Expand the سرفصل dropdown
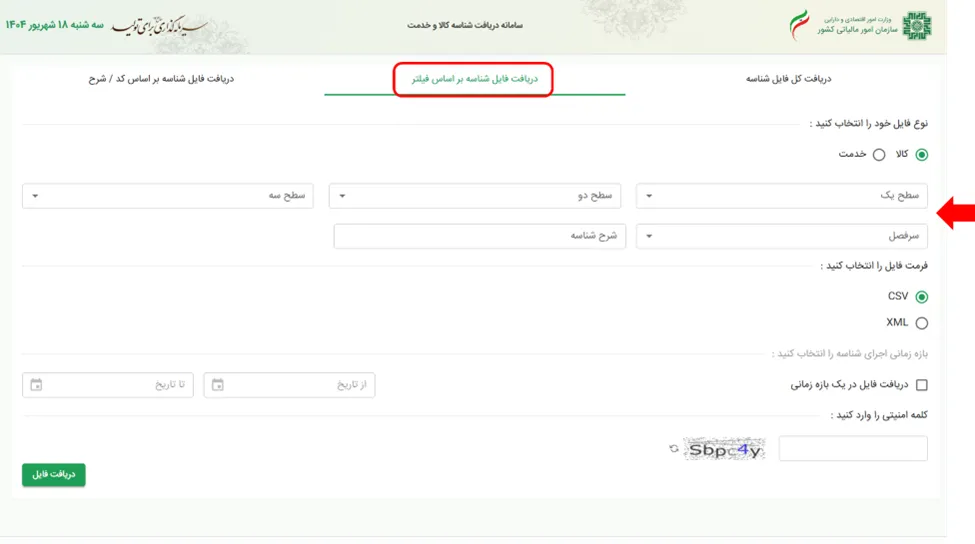The width and height of the screenshot is (975, 544). click(782, 236)
